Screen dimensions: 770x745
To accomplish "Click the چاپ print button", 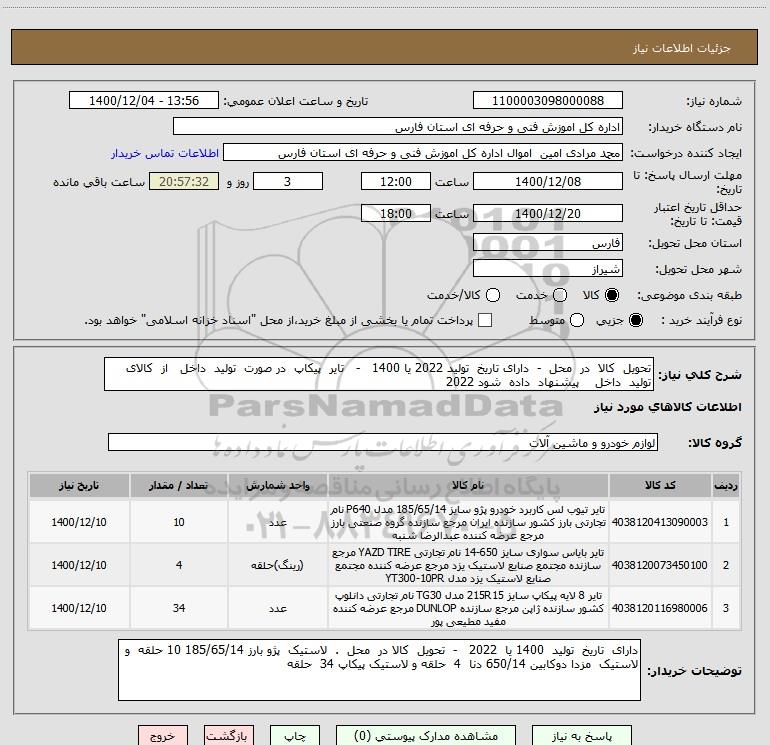I will [295, 736].
